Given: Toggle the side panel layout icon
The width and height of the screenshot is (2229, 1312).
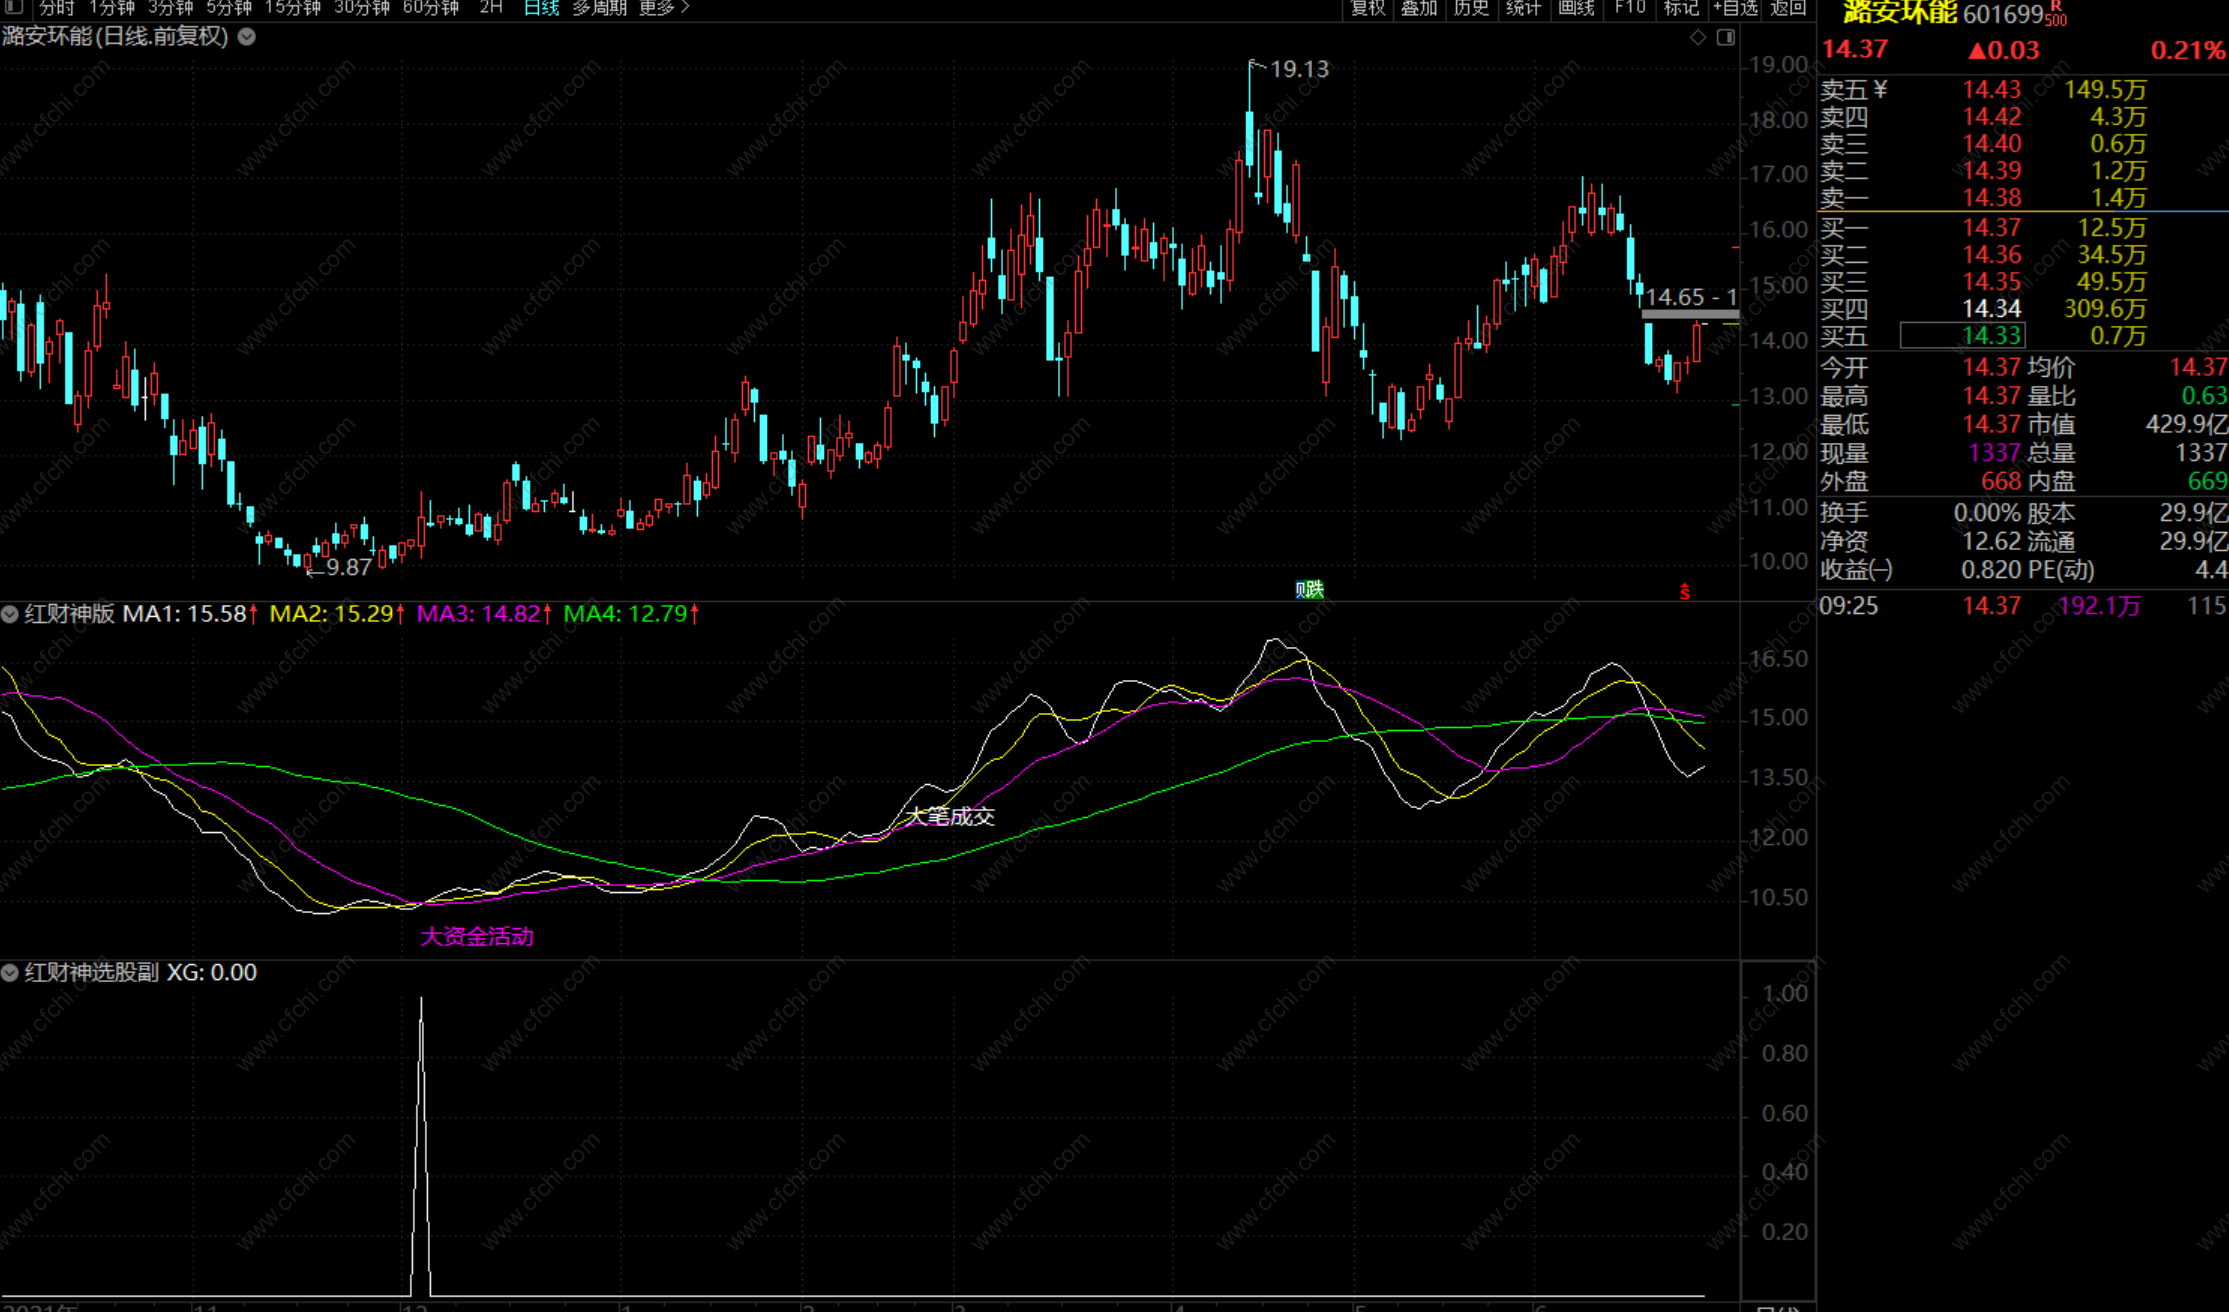Looking at the screenshot, I should pyautogui.click(x=1725, y=37).
